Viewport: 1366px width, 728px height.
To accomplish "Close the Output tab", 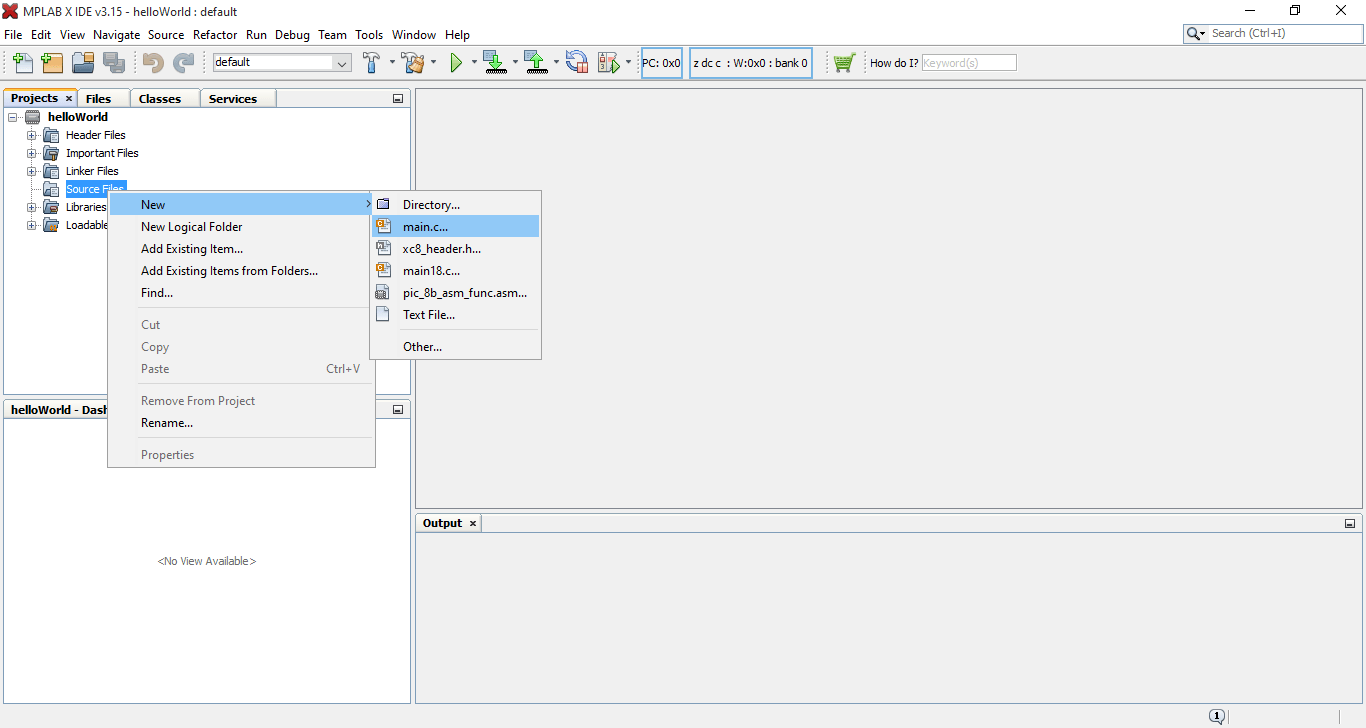I will click(473, 524).
